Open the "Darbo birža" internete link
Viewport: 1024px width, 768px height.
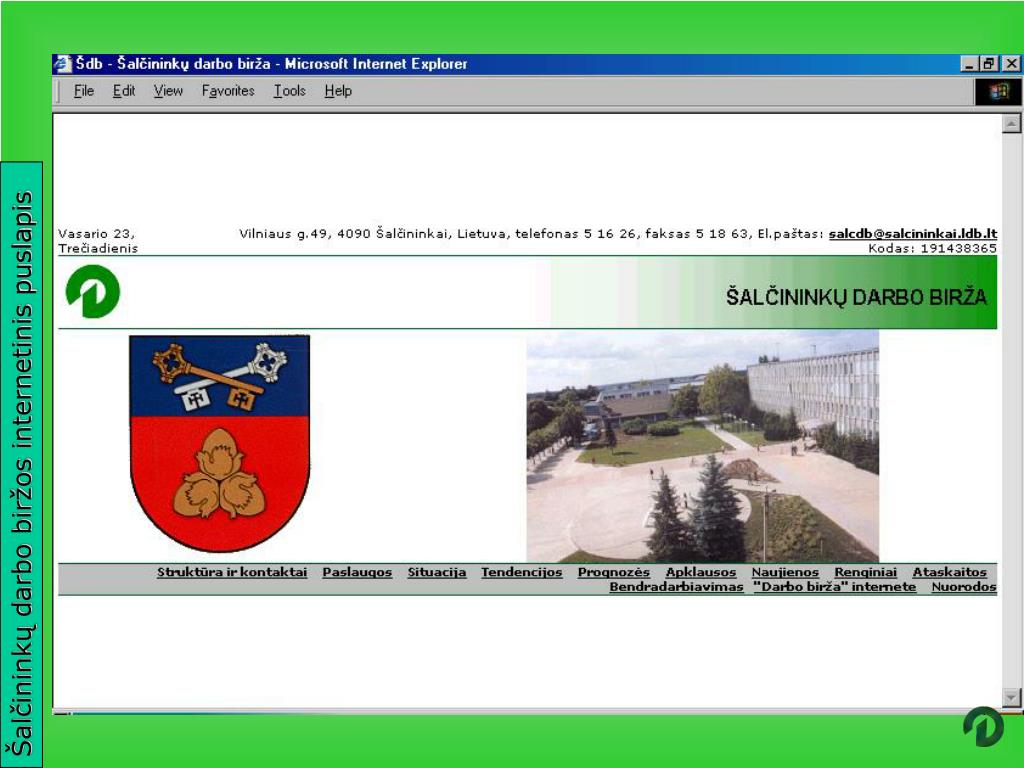(835, 587)
